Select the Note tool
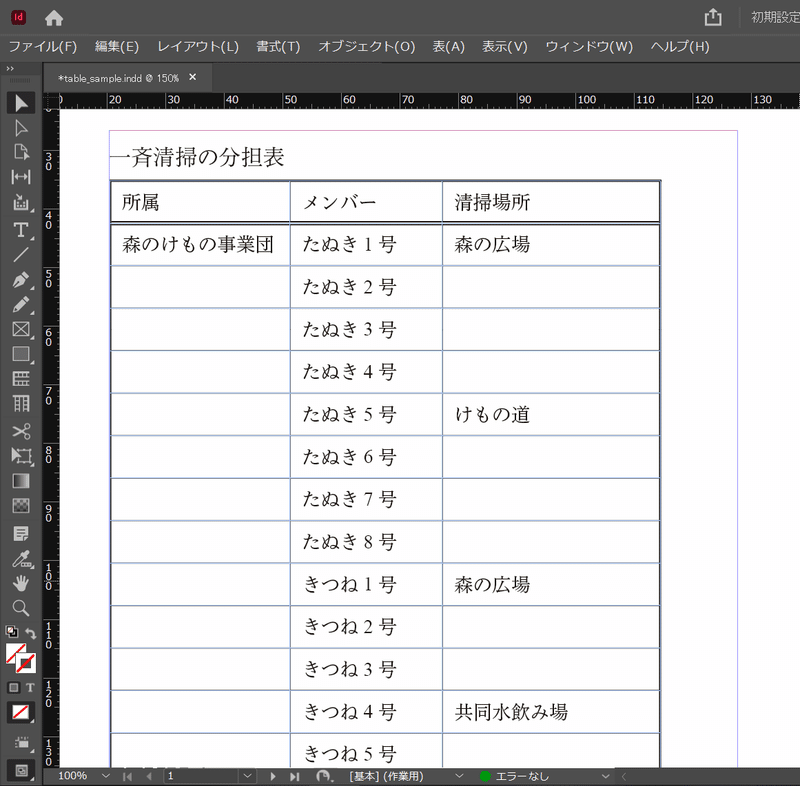This screenshot has height=786, width=800. [21, 534]
